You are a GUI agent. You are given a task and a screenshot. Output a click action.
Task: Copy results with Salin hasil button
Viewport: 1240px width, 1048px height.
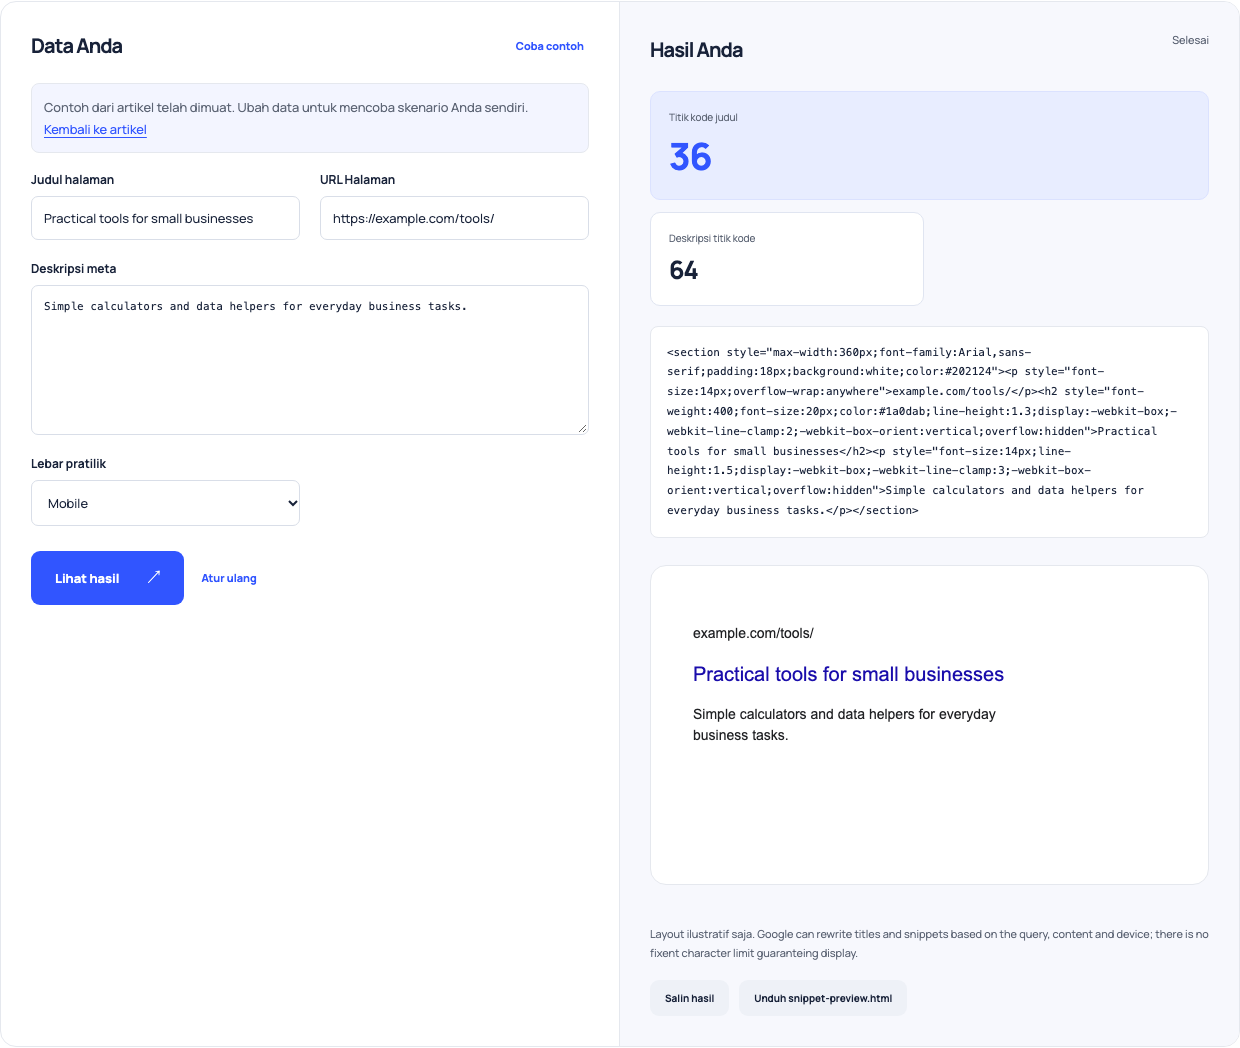click(x=689, y=998)
